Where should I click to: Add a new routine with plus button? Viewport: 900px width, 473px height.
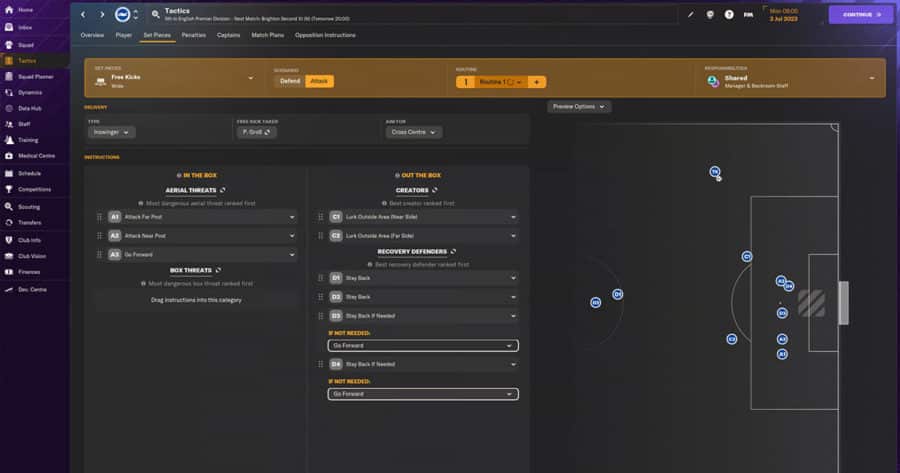(537, 82)
